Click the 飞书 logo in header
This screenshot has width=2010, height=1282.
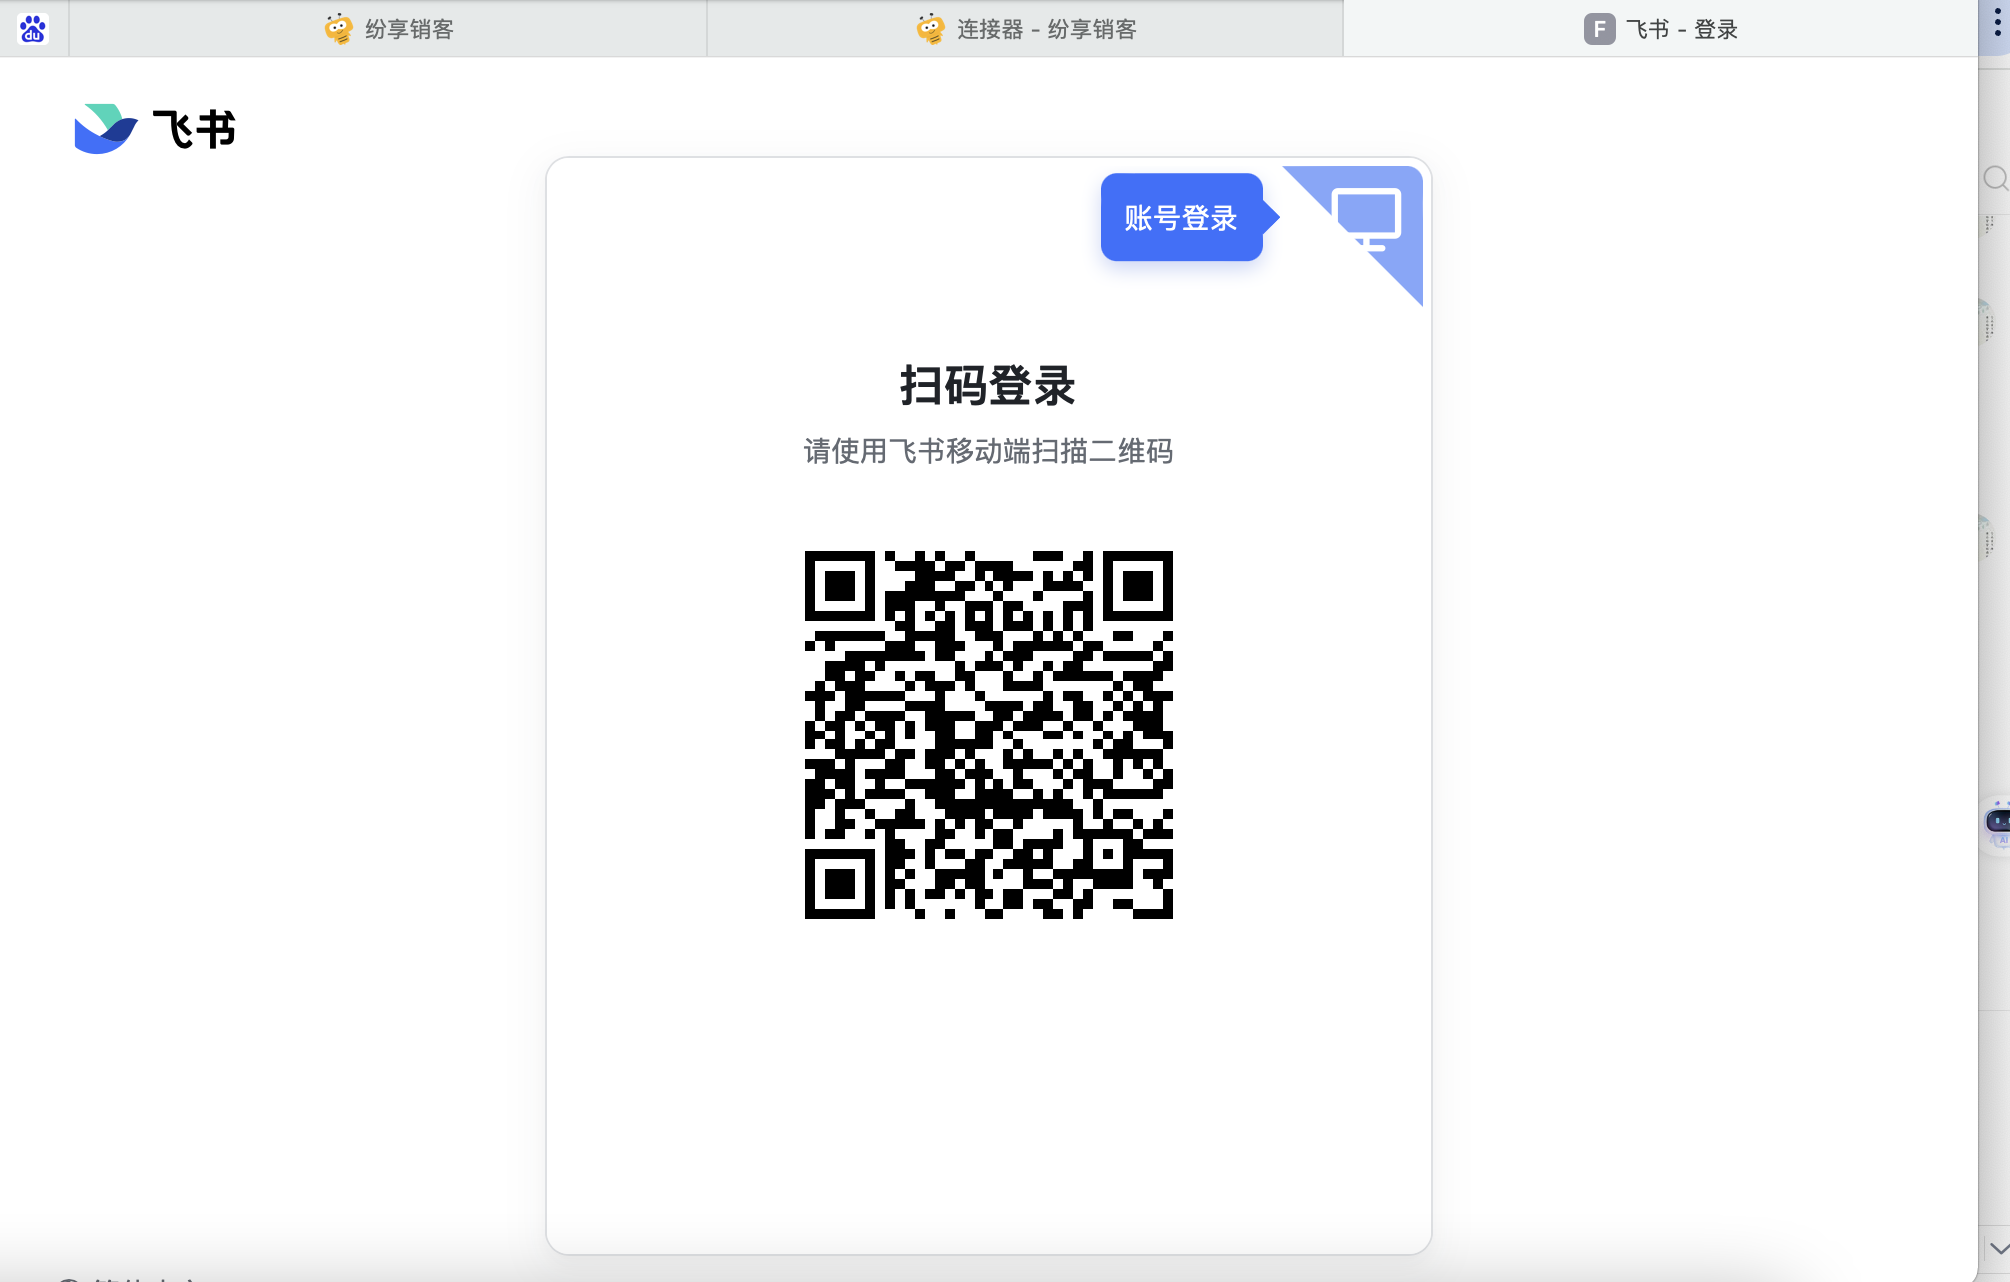coord(155,129)
